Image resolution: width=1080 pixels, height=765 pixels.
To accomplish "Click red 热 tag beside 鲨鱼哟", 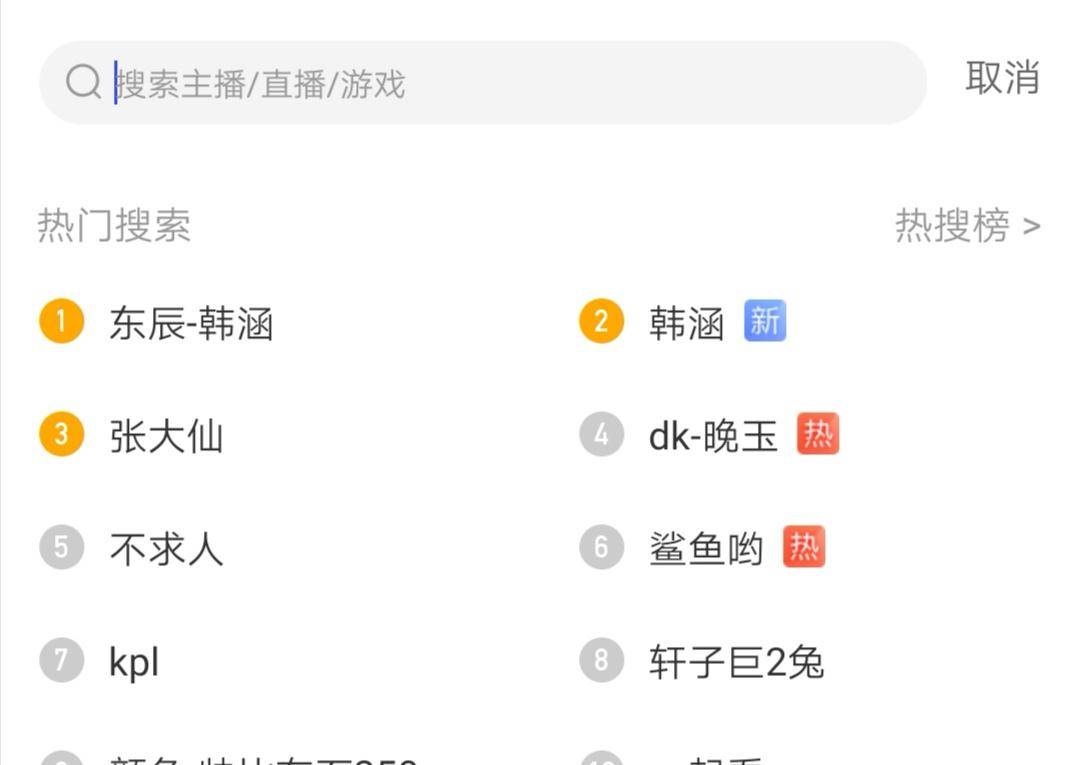I will tap(804, 547).
